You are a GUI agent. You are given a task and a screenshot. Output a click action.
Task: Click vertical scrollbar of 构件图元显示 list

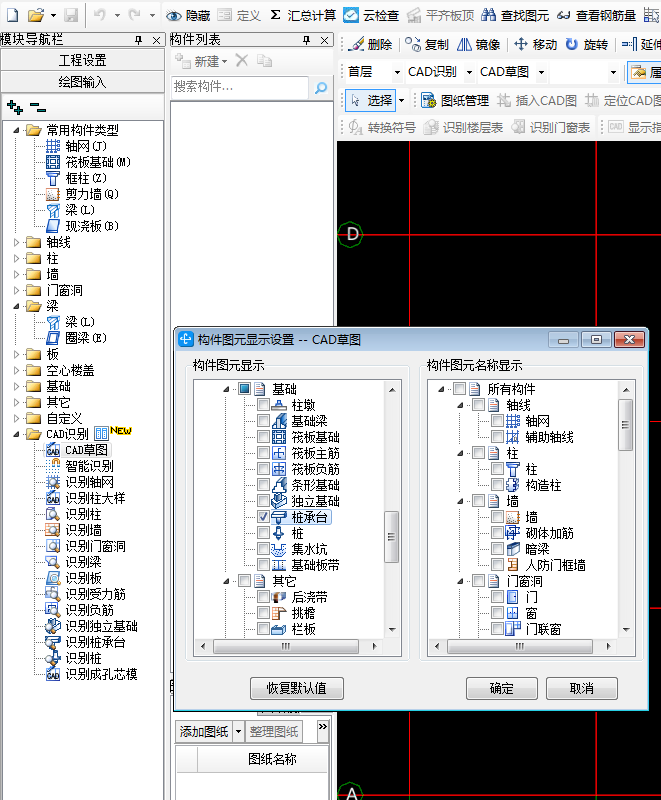(x=392, y=537)
